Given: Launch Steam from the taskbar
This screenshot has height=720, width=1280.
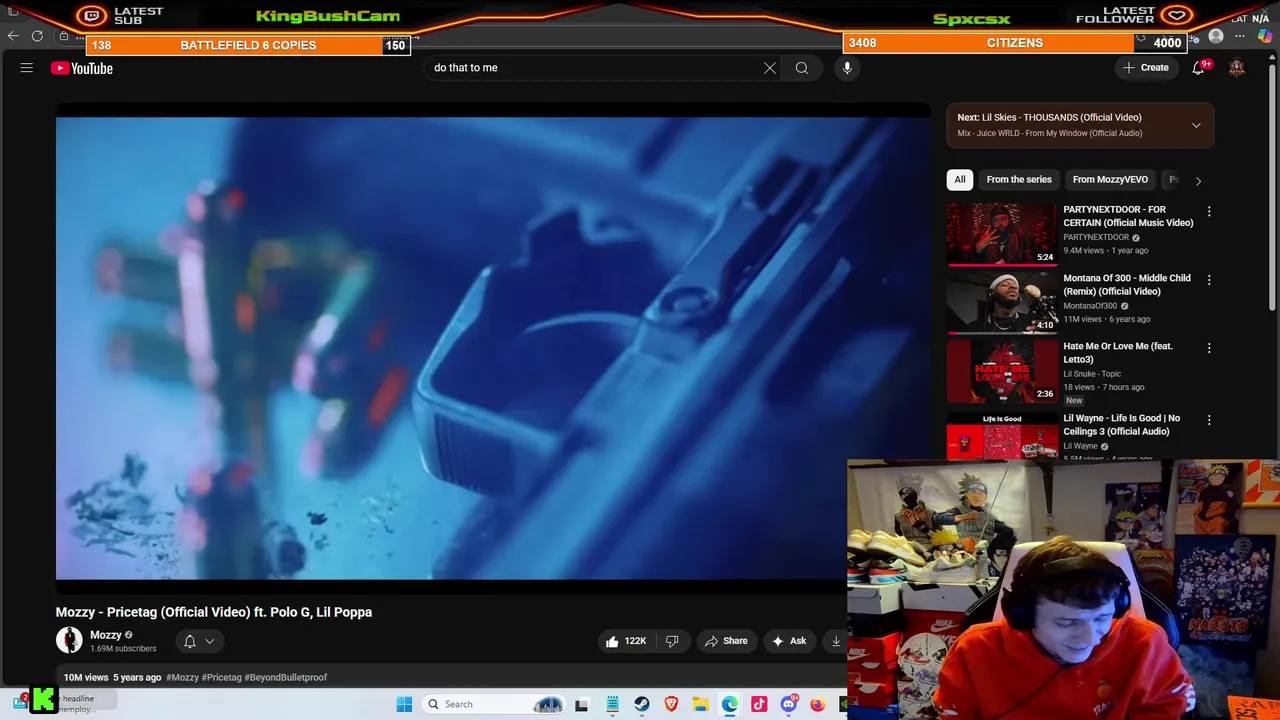Looking at the screenshot, I should [x=642, y=704].
